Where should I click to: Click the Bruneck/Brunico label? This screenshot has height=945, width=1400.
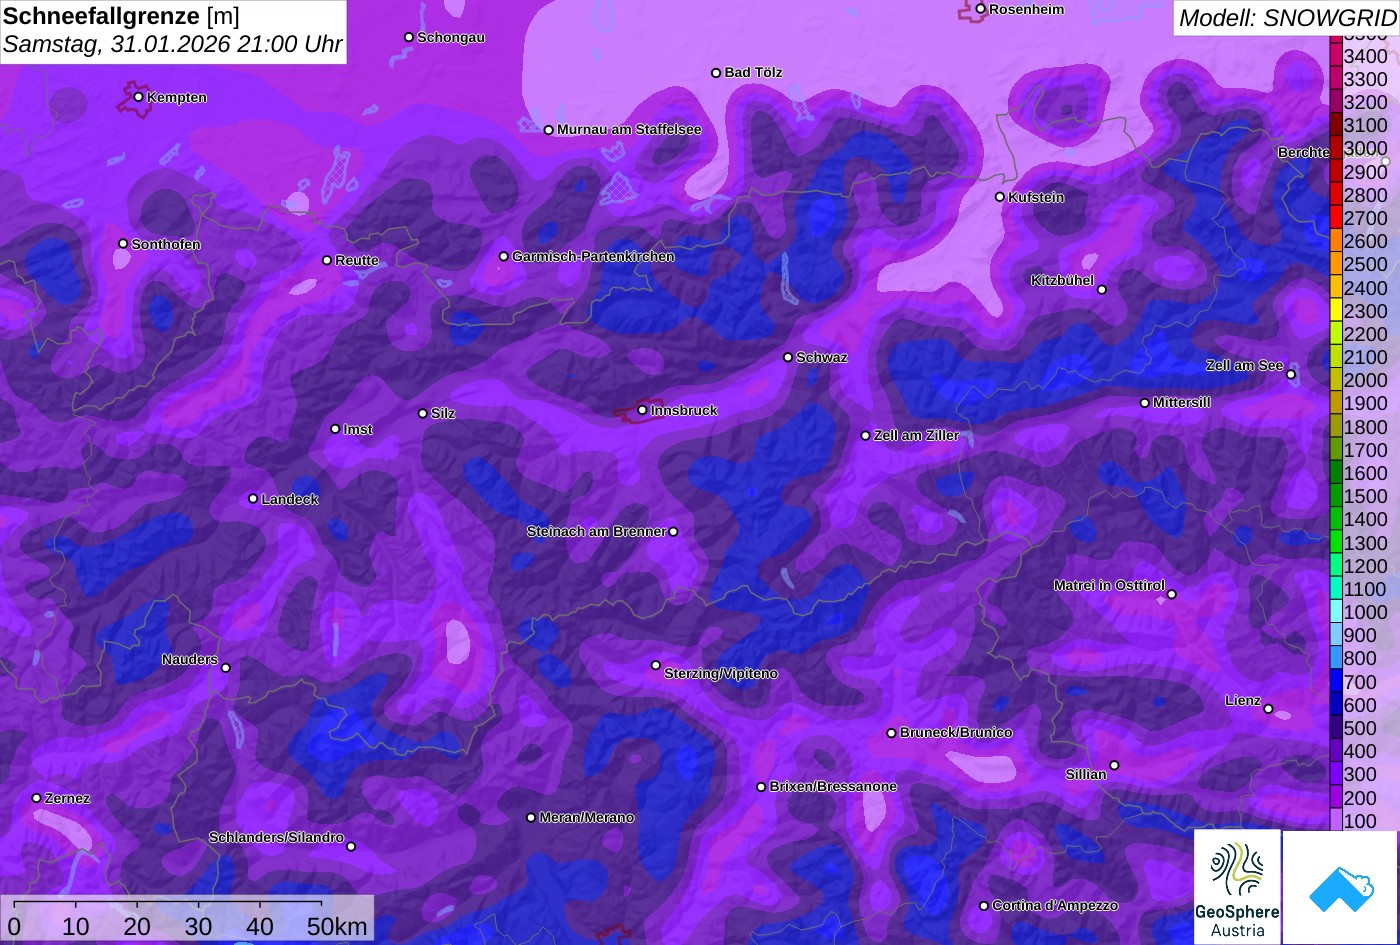956,732
